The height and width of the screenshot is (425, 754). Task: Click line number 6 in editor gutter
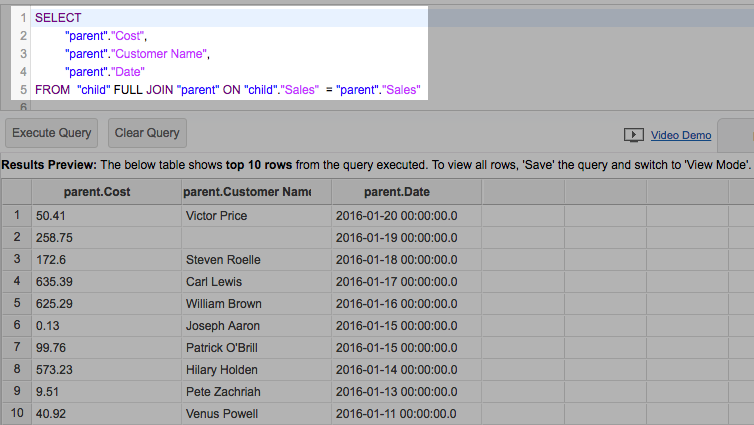[x=22, y=106]
